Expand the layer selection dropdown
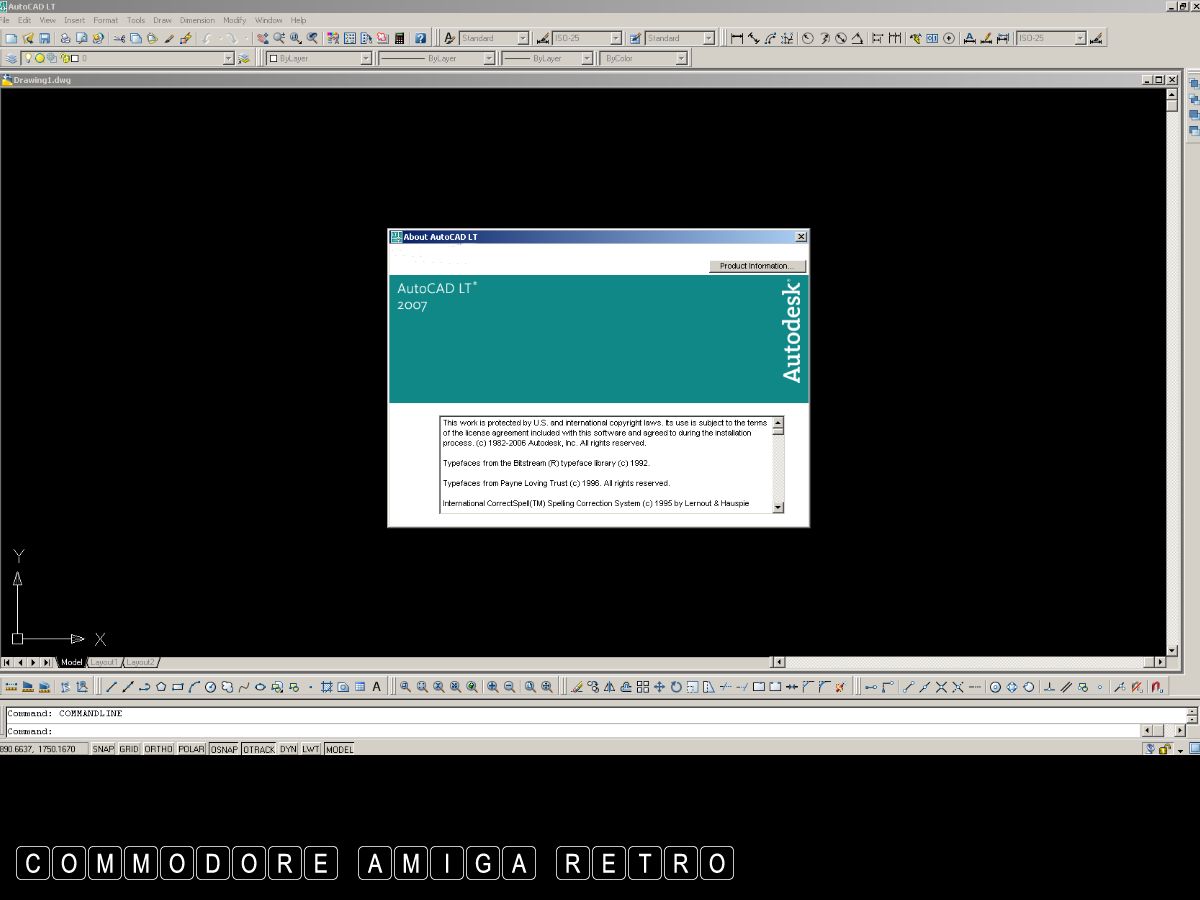This screenshot has height=900, width=1200. click(x=228, y=59)
